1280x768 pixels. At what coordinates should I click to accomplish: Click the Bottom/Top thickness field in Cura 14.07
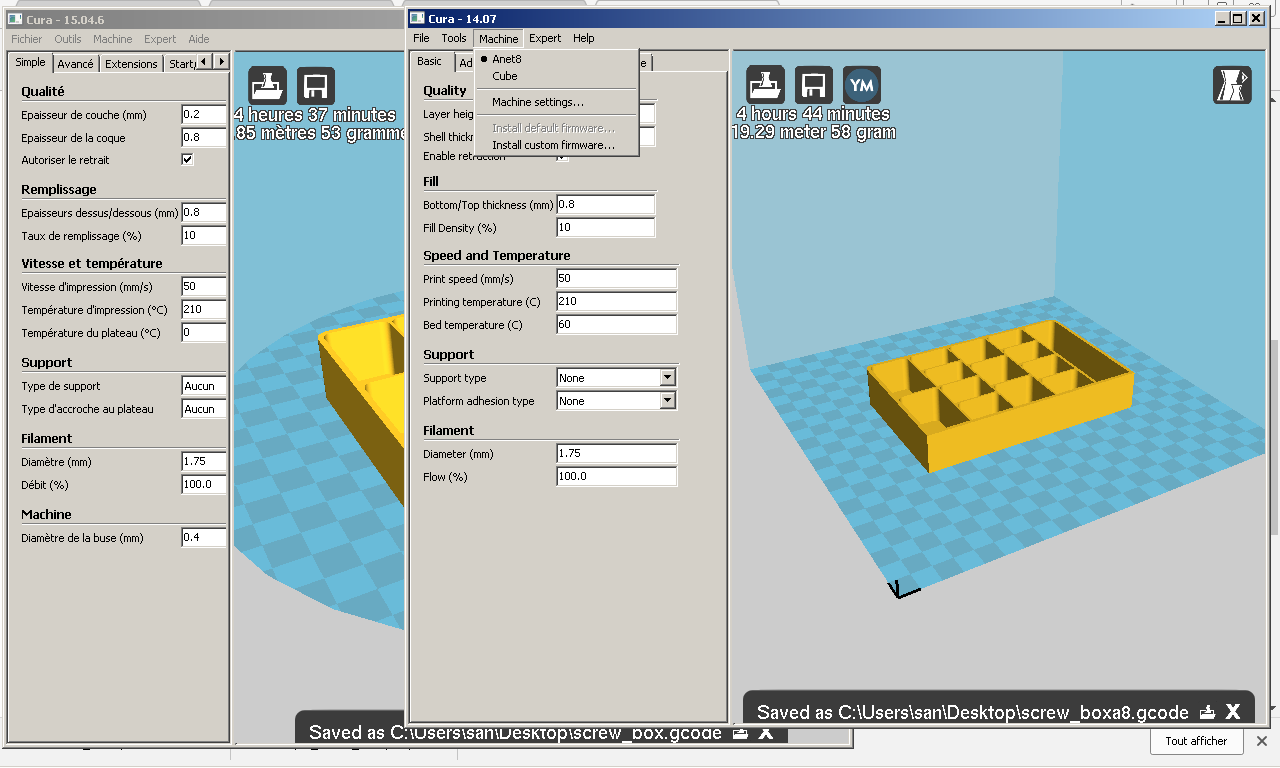click(x=606, y=204)
